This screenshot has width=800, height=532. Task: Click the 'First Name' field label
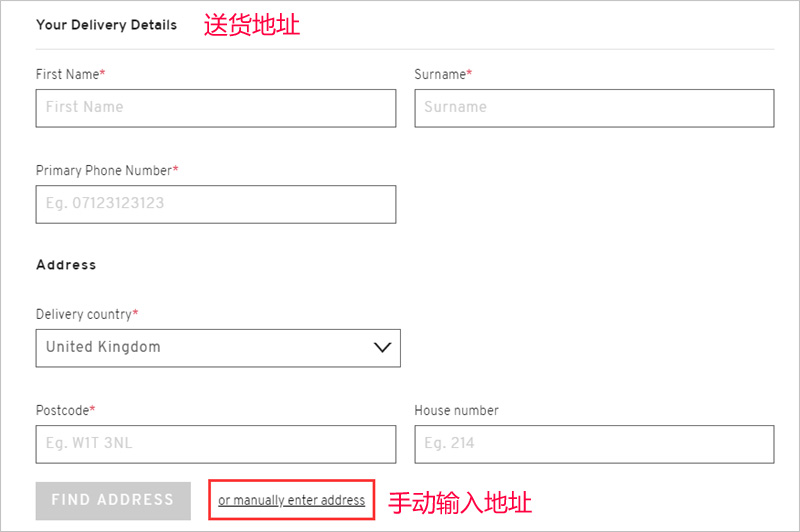tap(67, 74)
